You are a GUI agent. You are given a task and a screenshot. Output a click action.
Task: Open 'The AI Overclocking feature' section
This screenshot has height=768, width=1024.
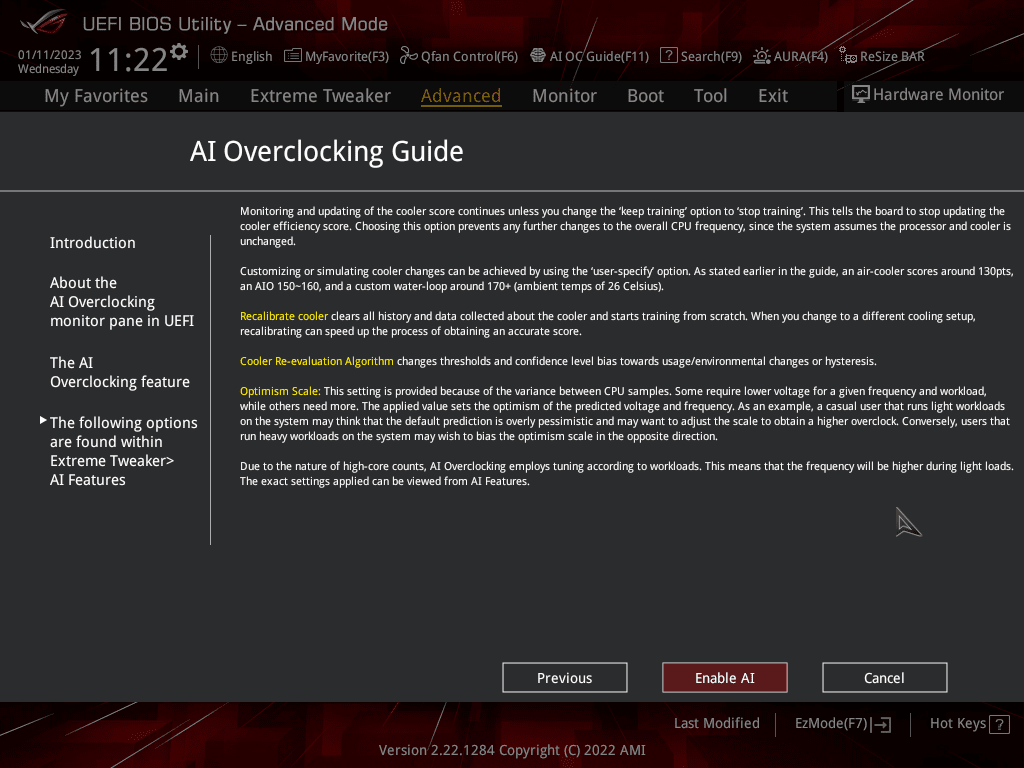click(120, 372)
